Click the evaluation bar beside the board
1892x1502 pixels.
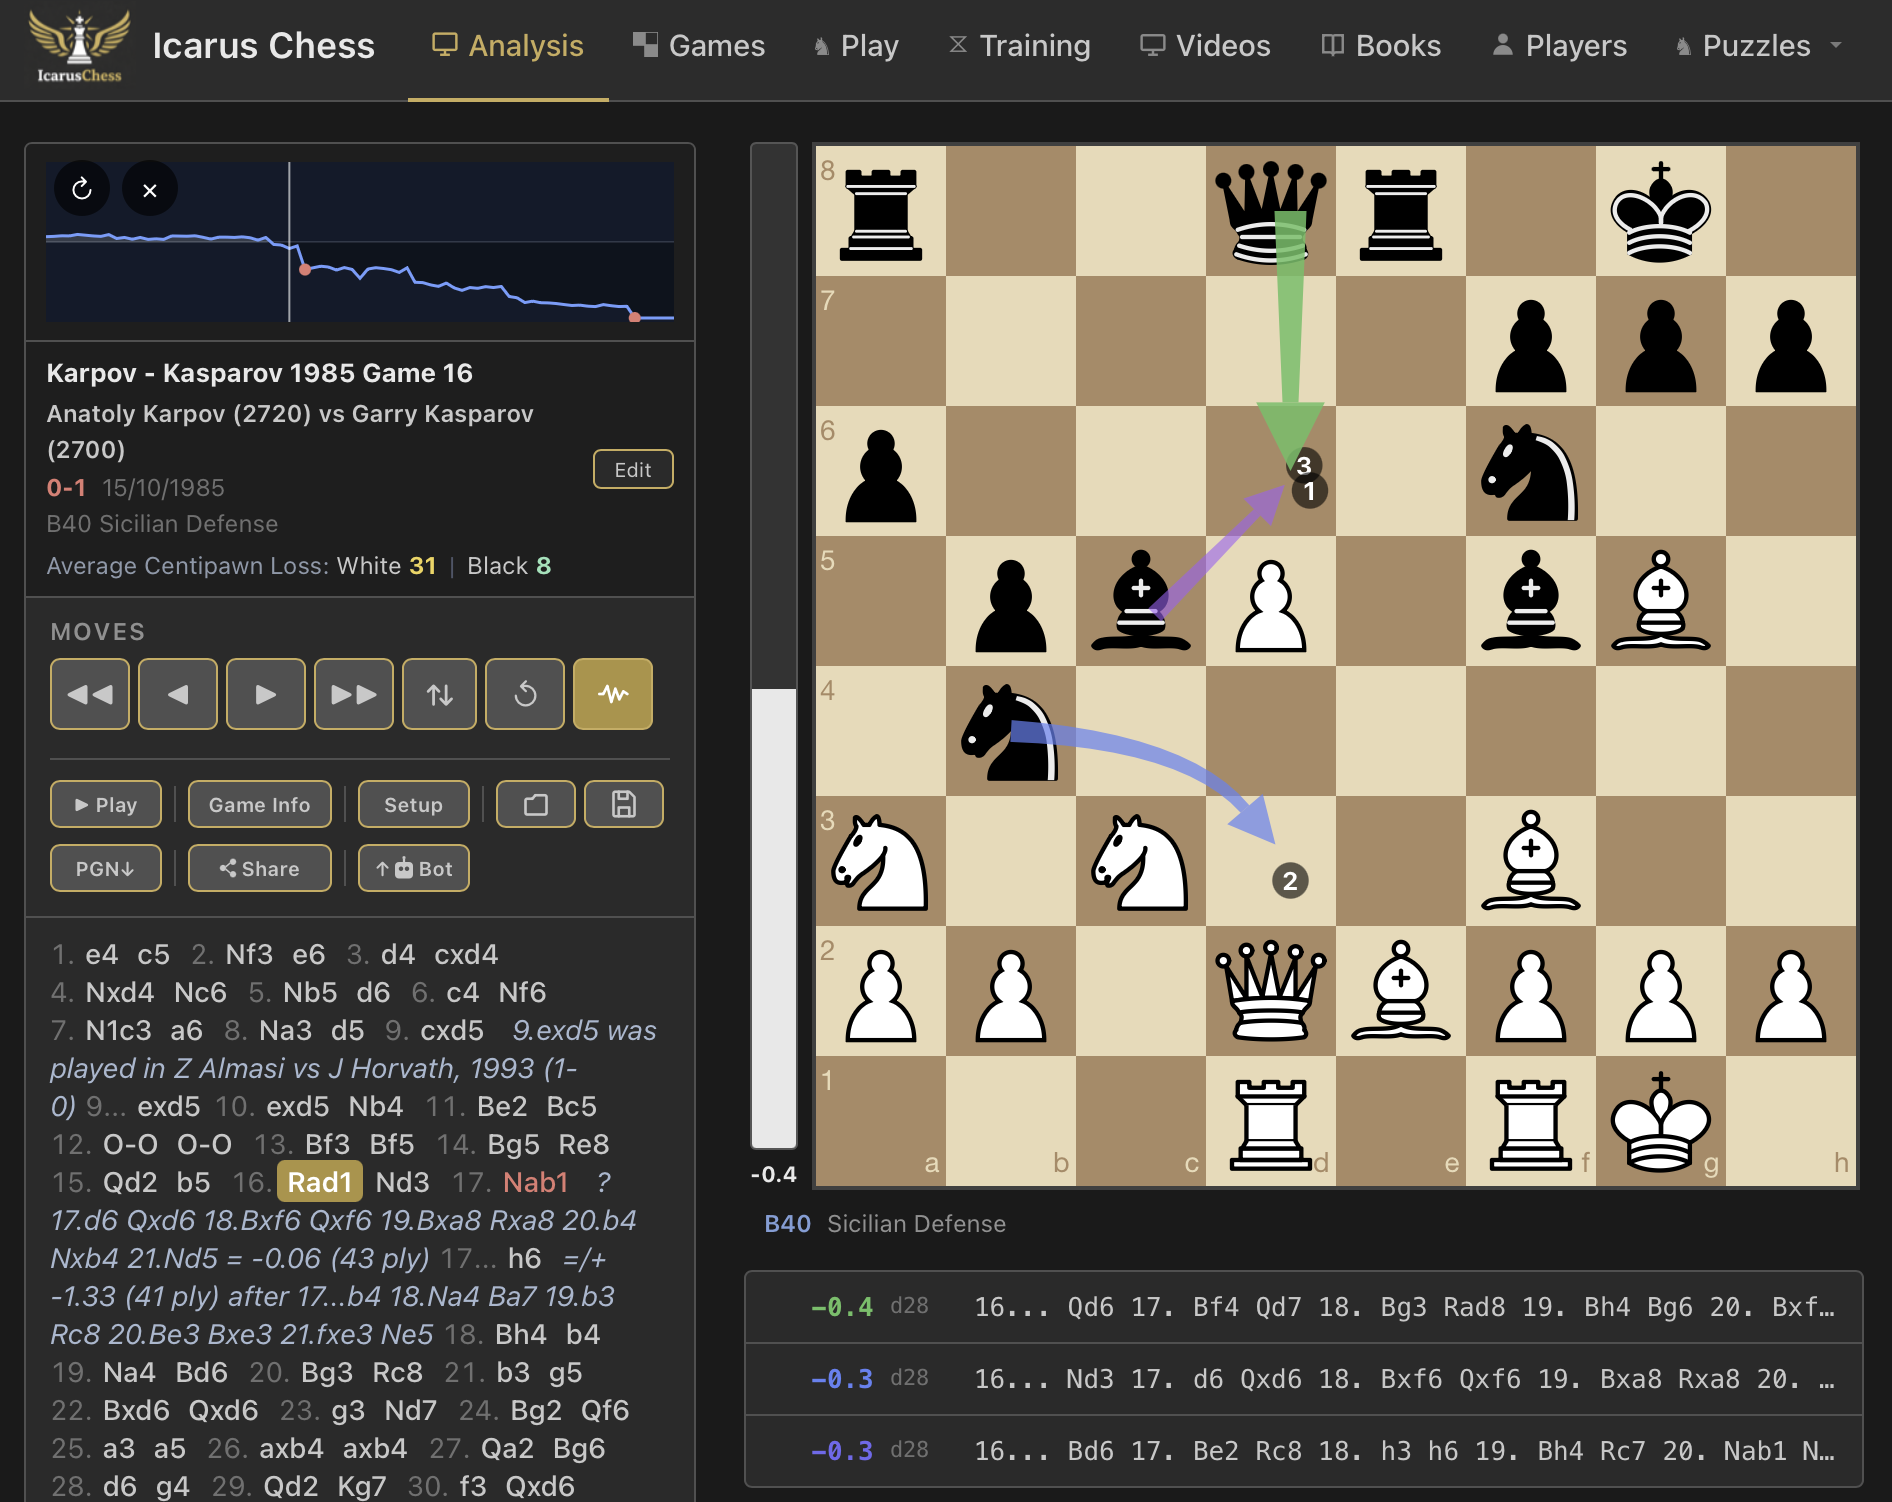point(773,650)
